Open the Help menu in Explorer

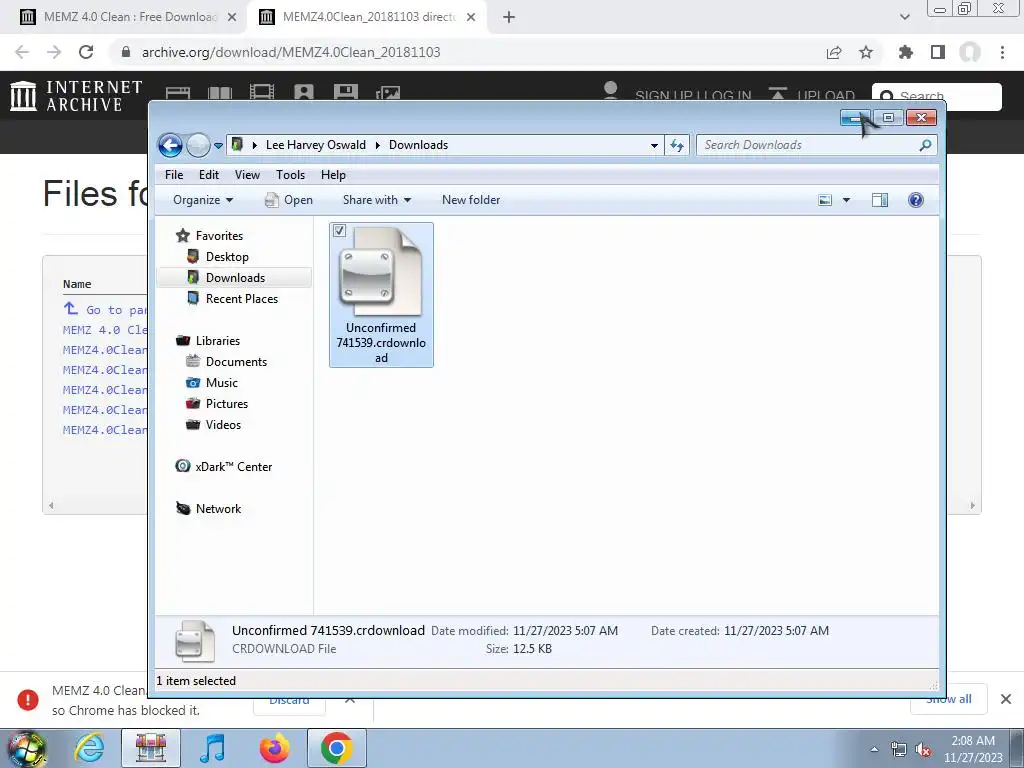[x=333, y=175]
